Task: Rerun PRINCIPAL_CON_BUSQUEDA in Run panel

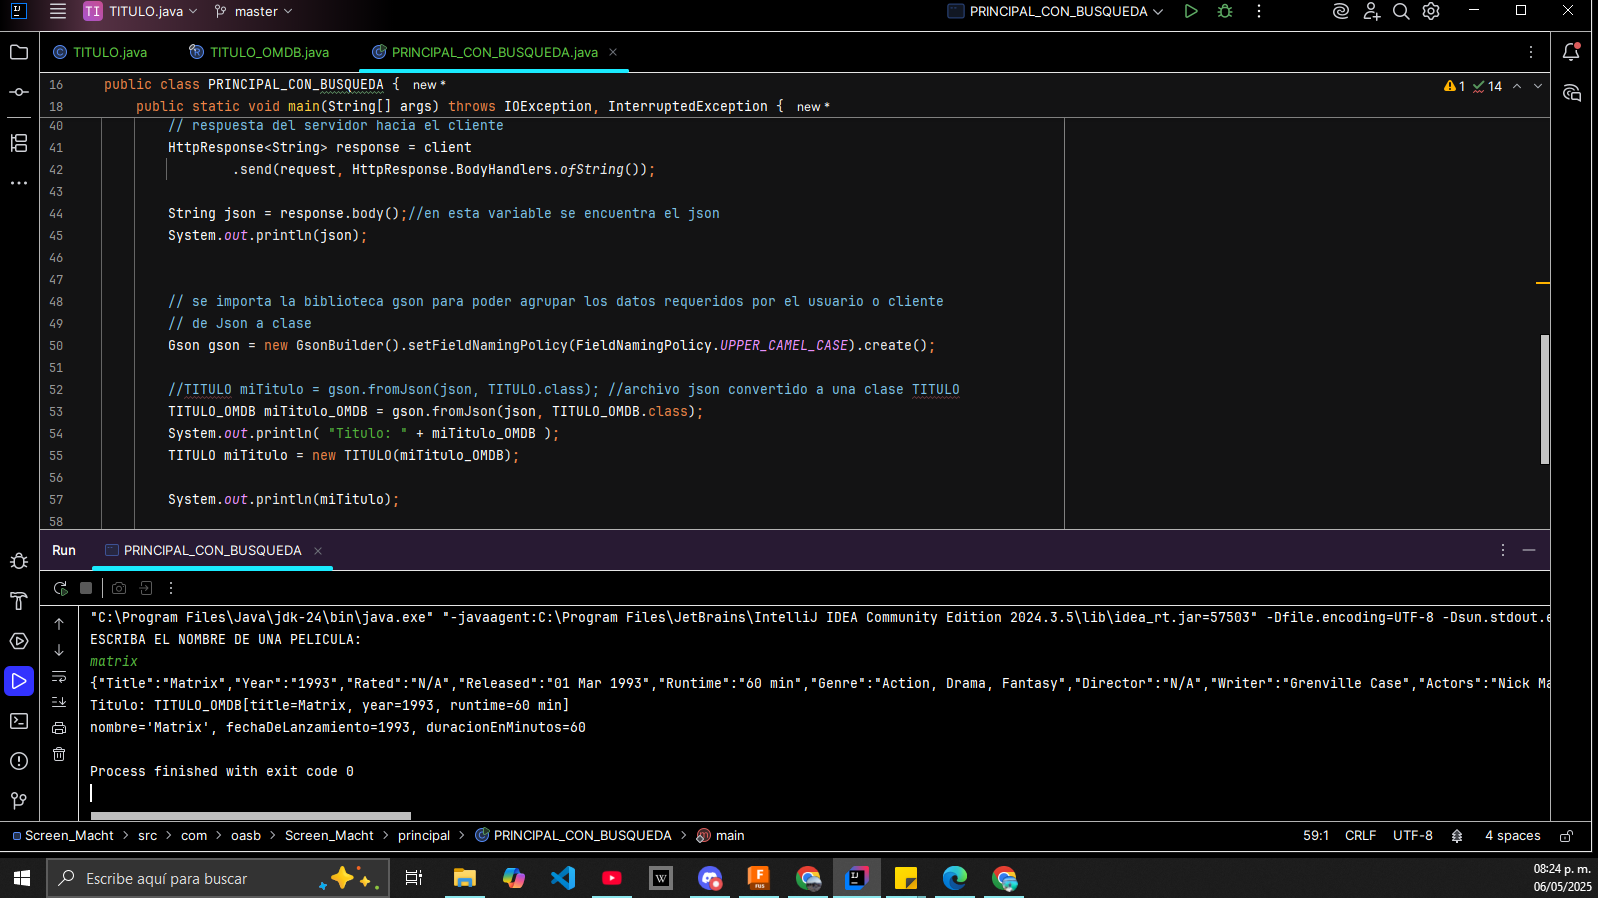Action: coord(60,588)
